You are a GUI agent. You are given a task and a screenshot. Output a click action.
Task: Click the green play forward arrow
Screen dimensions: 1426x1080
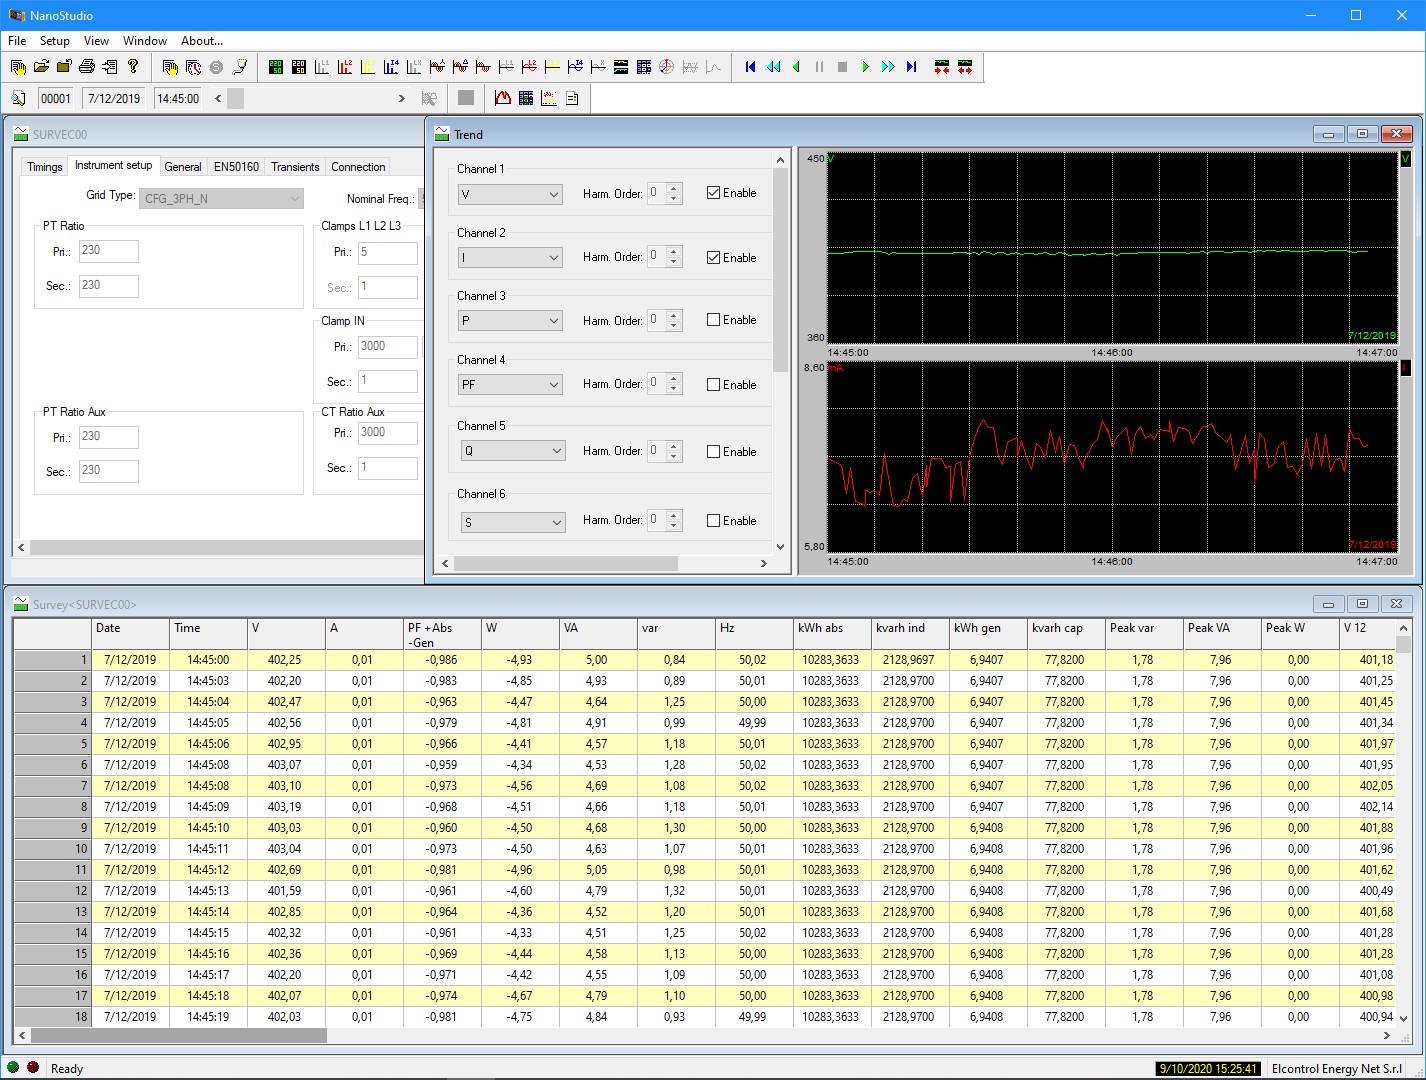pyautogui.click(x=865, y=67)
